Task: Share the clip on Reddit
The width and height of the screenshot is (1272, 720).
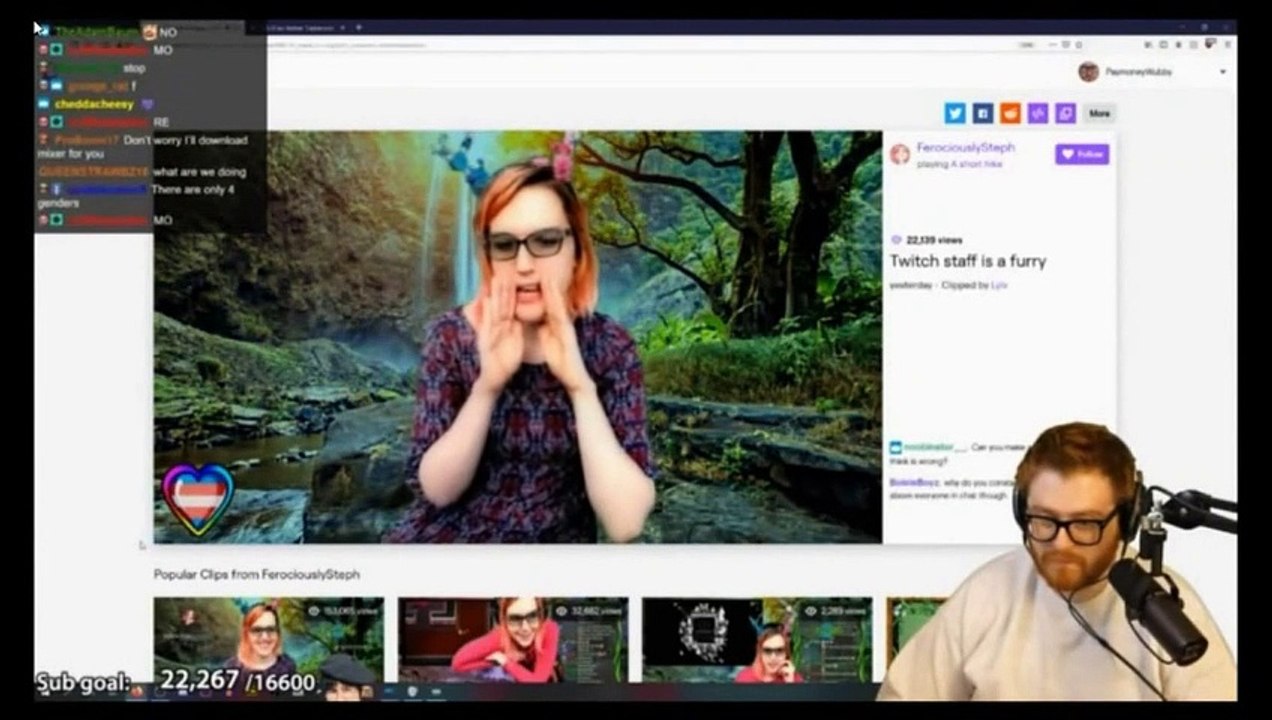Action: tap(1011, 113)
